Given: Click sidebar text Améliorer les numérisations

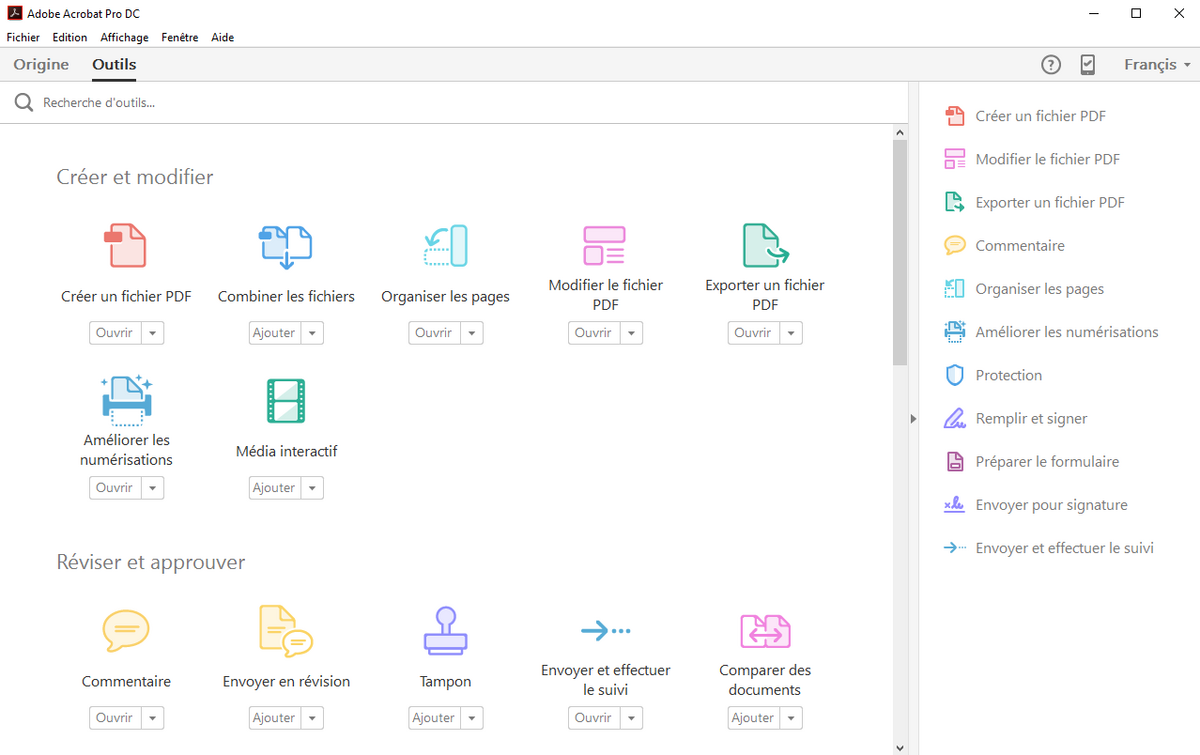Looking at the screenshot, I should click(x=1067, y=332).
